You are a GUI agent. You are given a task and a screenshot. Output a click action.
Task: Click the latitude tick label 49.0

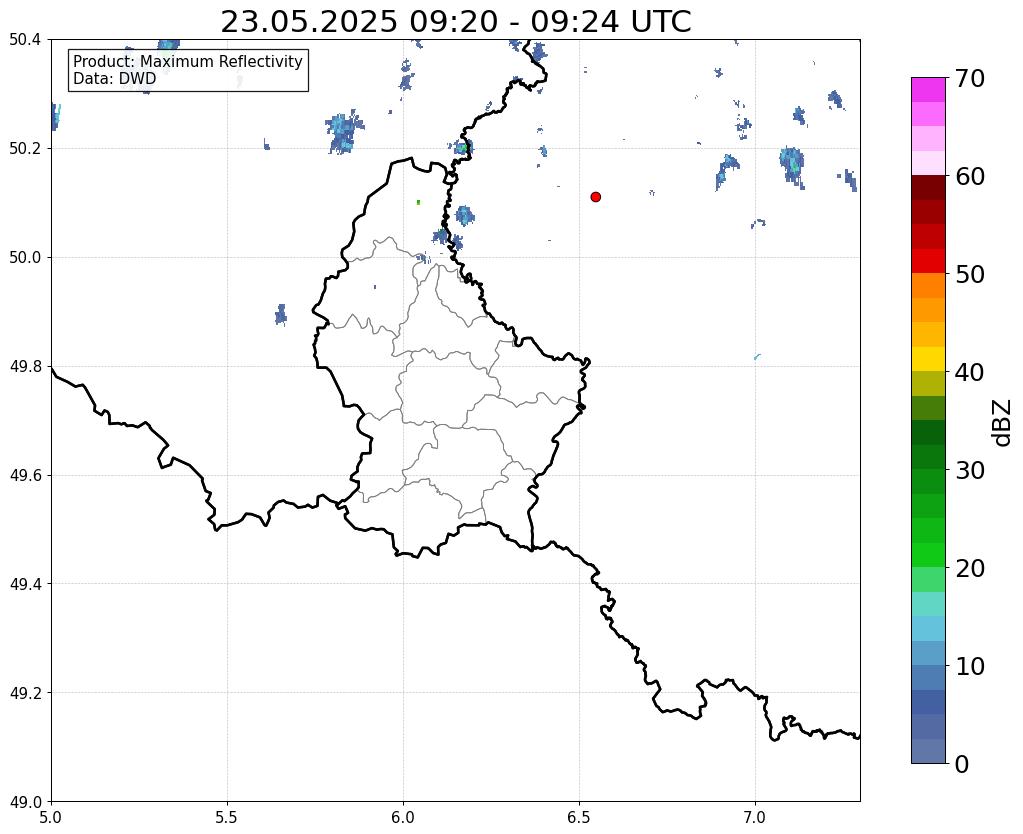pos(25,802)
